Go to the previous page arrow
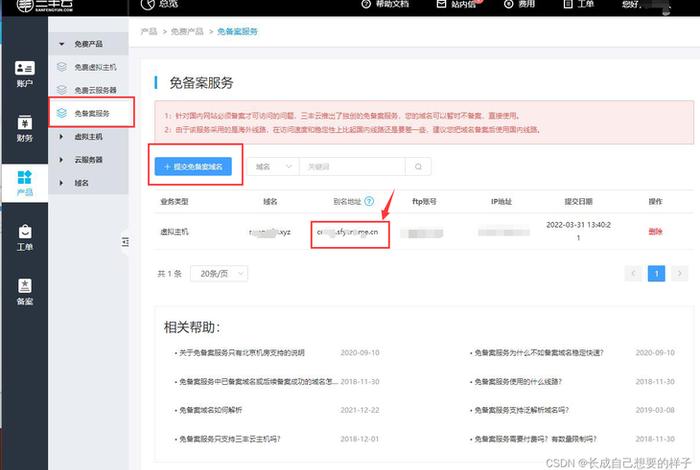Screen dimensions: 700x470 tap(633, 273)
